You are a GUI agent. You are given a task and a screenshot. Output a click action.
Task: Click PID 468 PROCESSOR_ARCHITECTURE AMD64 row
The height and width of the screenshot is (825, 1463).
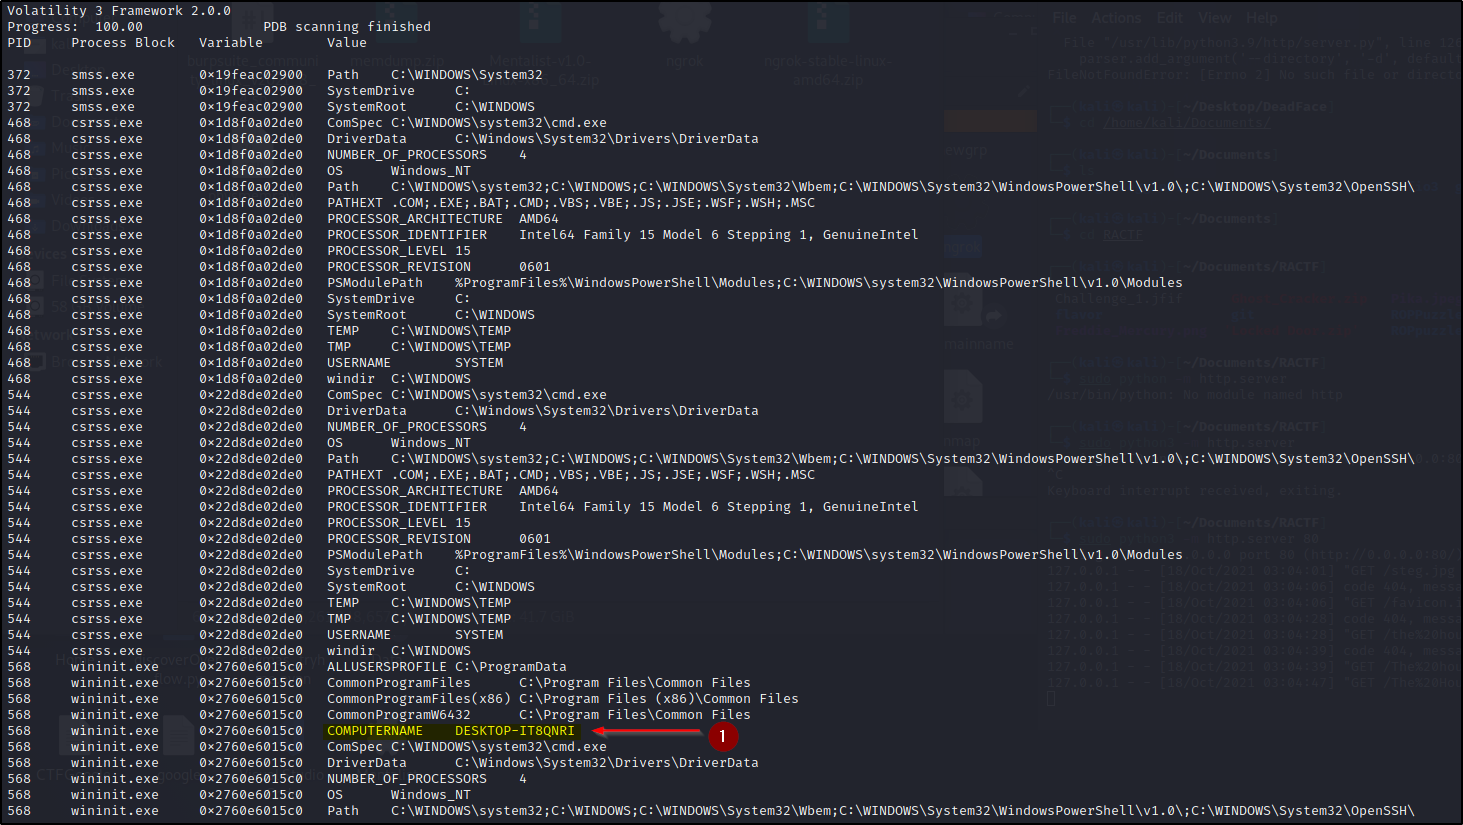tap(283, 219)
